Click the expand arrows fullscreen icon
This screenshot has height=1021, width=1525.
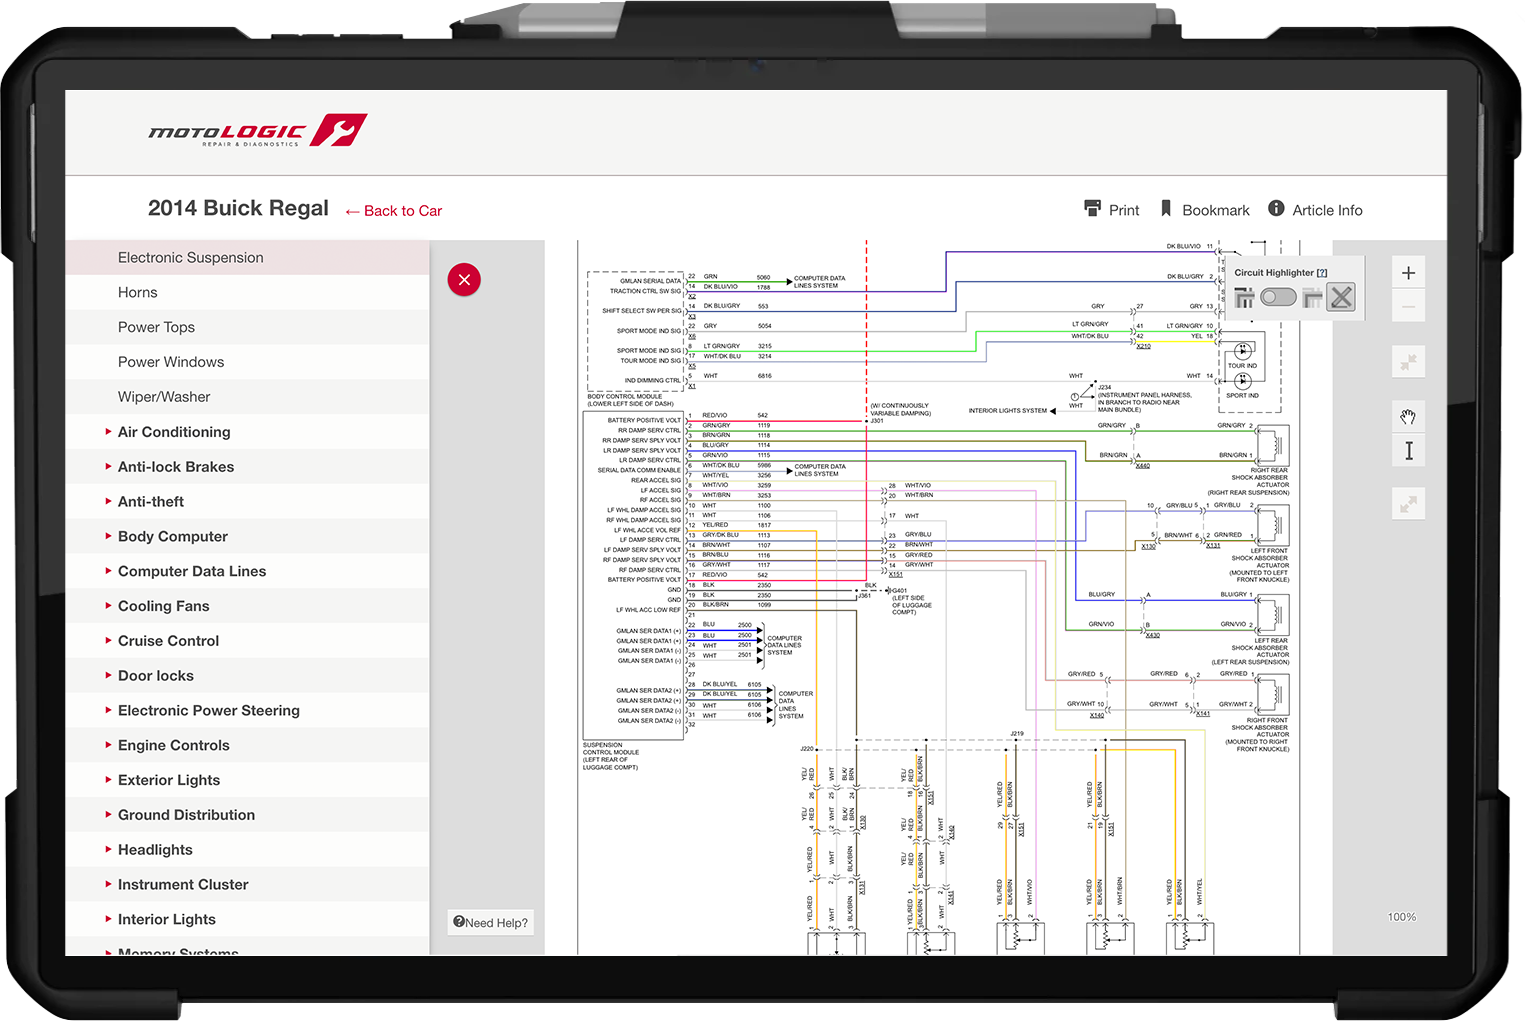click(x=1408, y=504)
